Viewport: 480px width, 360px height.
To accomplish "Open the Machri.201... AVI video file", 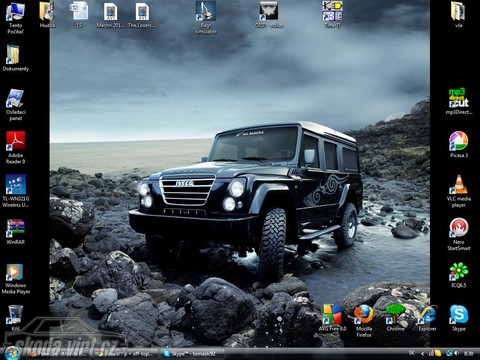I will tap(110, 15).
